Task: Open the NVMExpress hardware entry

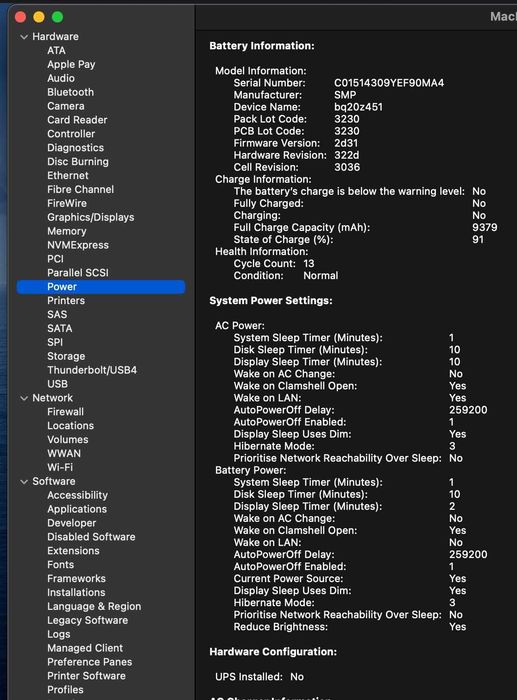Action: 78,245
